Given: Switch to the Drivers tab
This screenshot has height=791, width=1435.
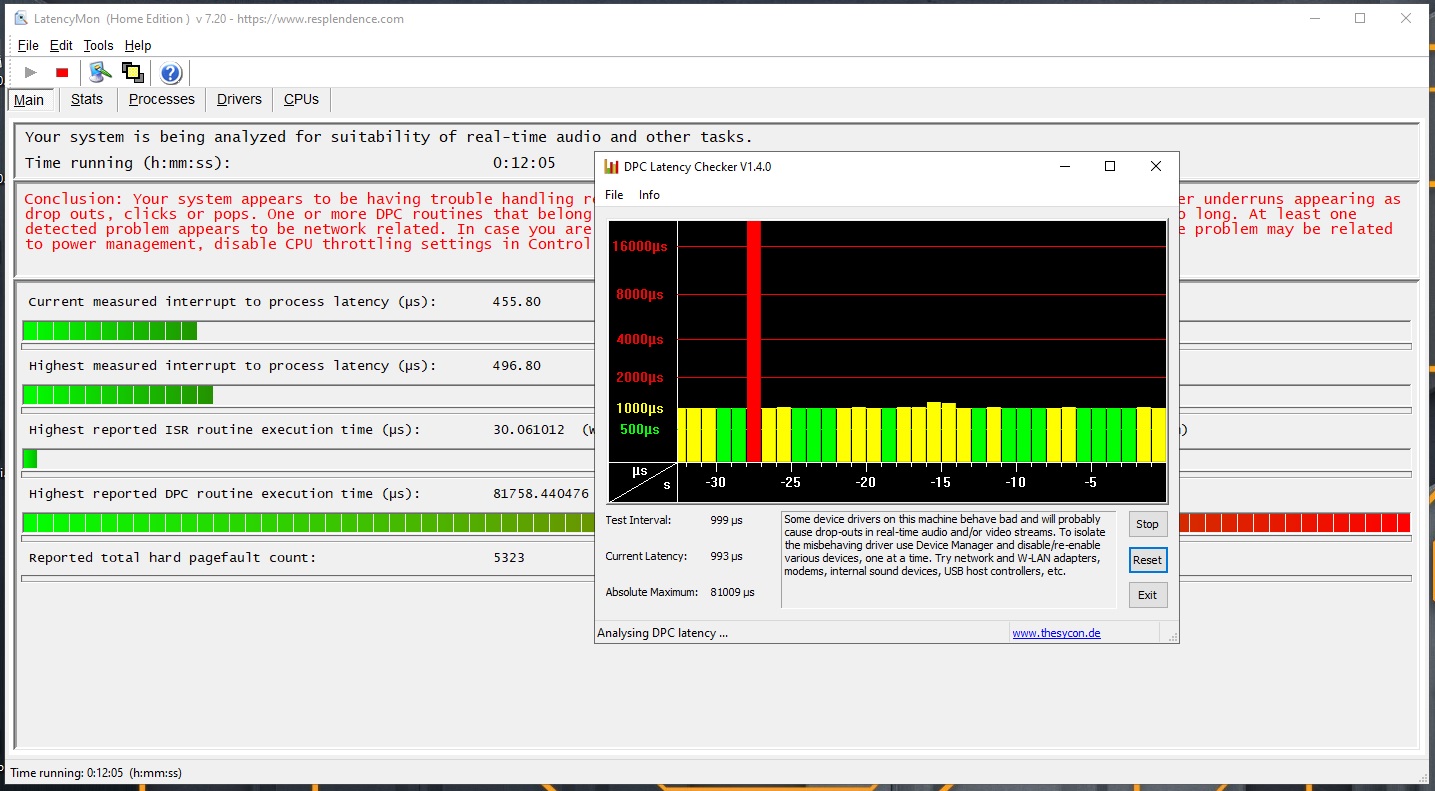Looking at the screenshot, I should 239,99.
